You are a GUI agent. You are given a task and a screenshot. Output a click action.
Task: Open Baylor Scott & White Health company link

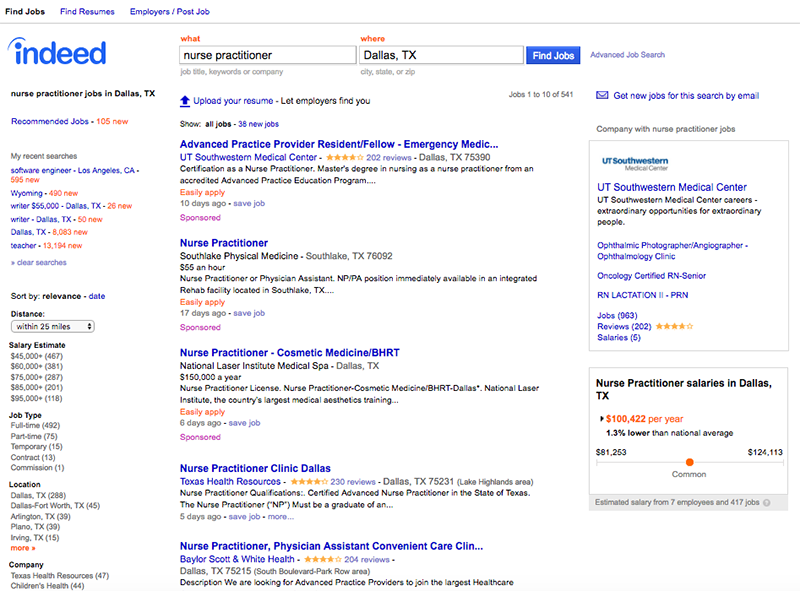coord(237,559)
